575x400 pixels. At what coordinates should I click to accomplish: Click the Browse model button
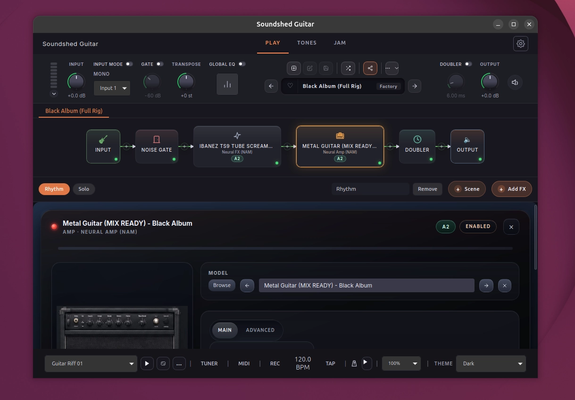(x=221, y=285)
